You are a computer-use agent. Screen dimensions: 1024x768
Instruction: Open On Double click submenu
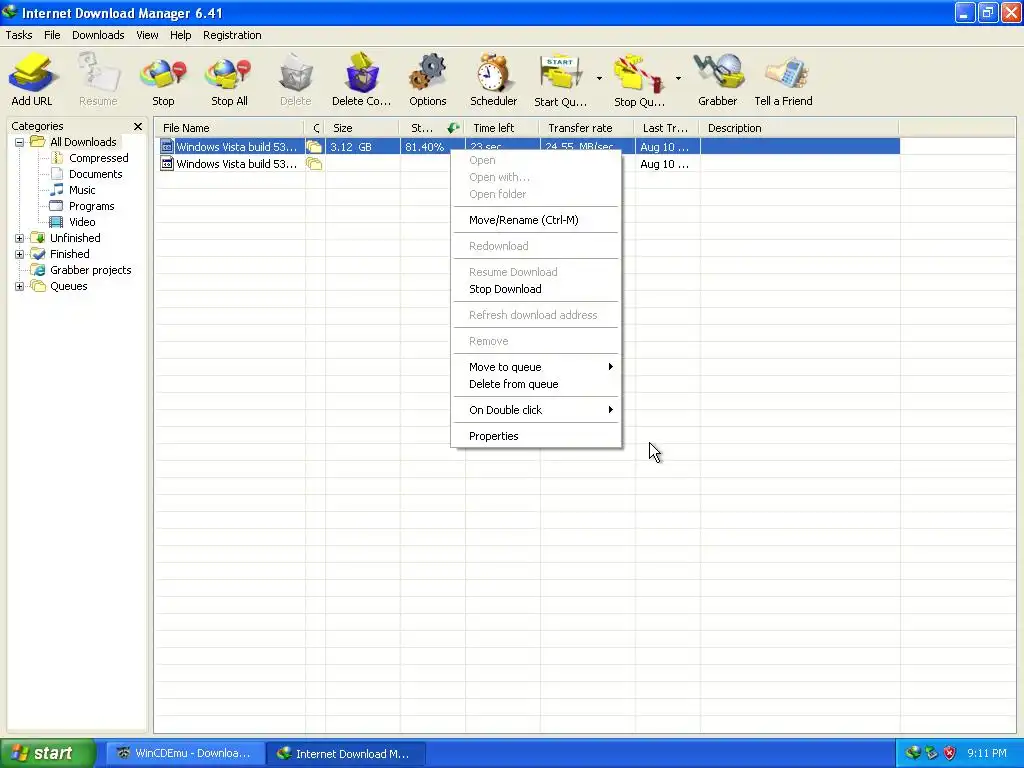pyautogui.click(x=536, y=410)
